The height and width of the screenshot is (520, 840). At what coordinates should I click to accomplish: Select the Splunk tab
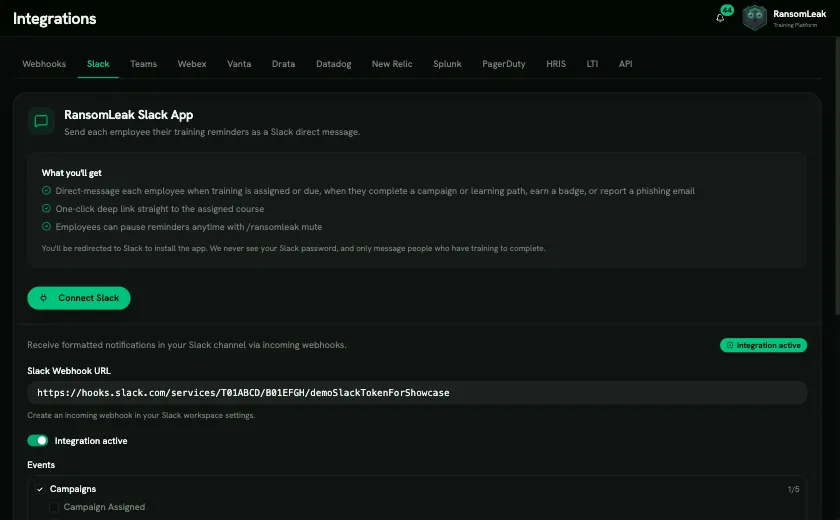[447, 64]
